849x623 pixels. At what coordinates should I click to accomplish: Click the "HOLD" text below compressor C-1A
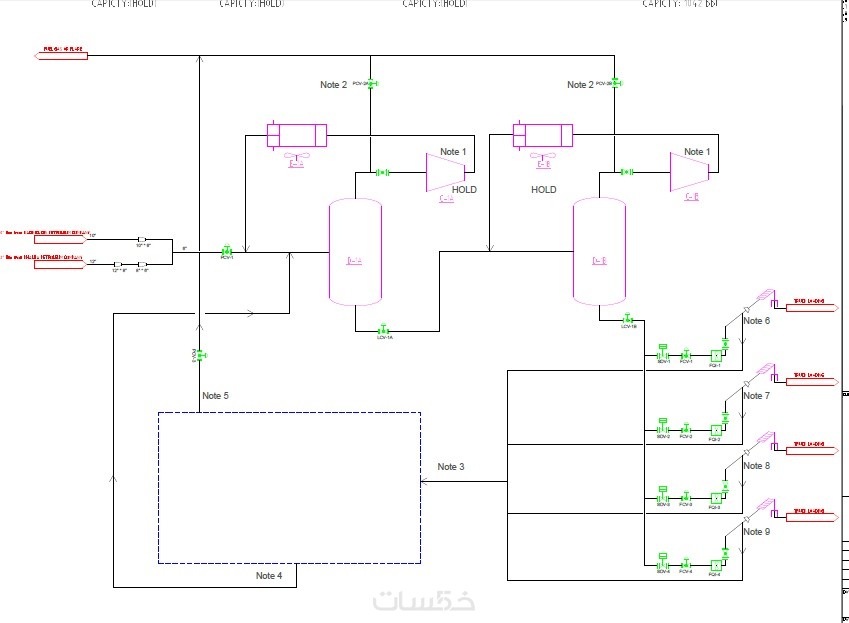465,190
